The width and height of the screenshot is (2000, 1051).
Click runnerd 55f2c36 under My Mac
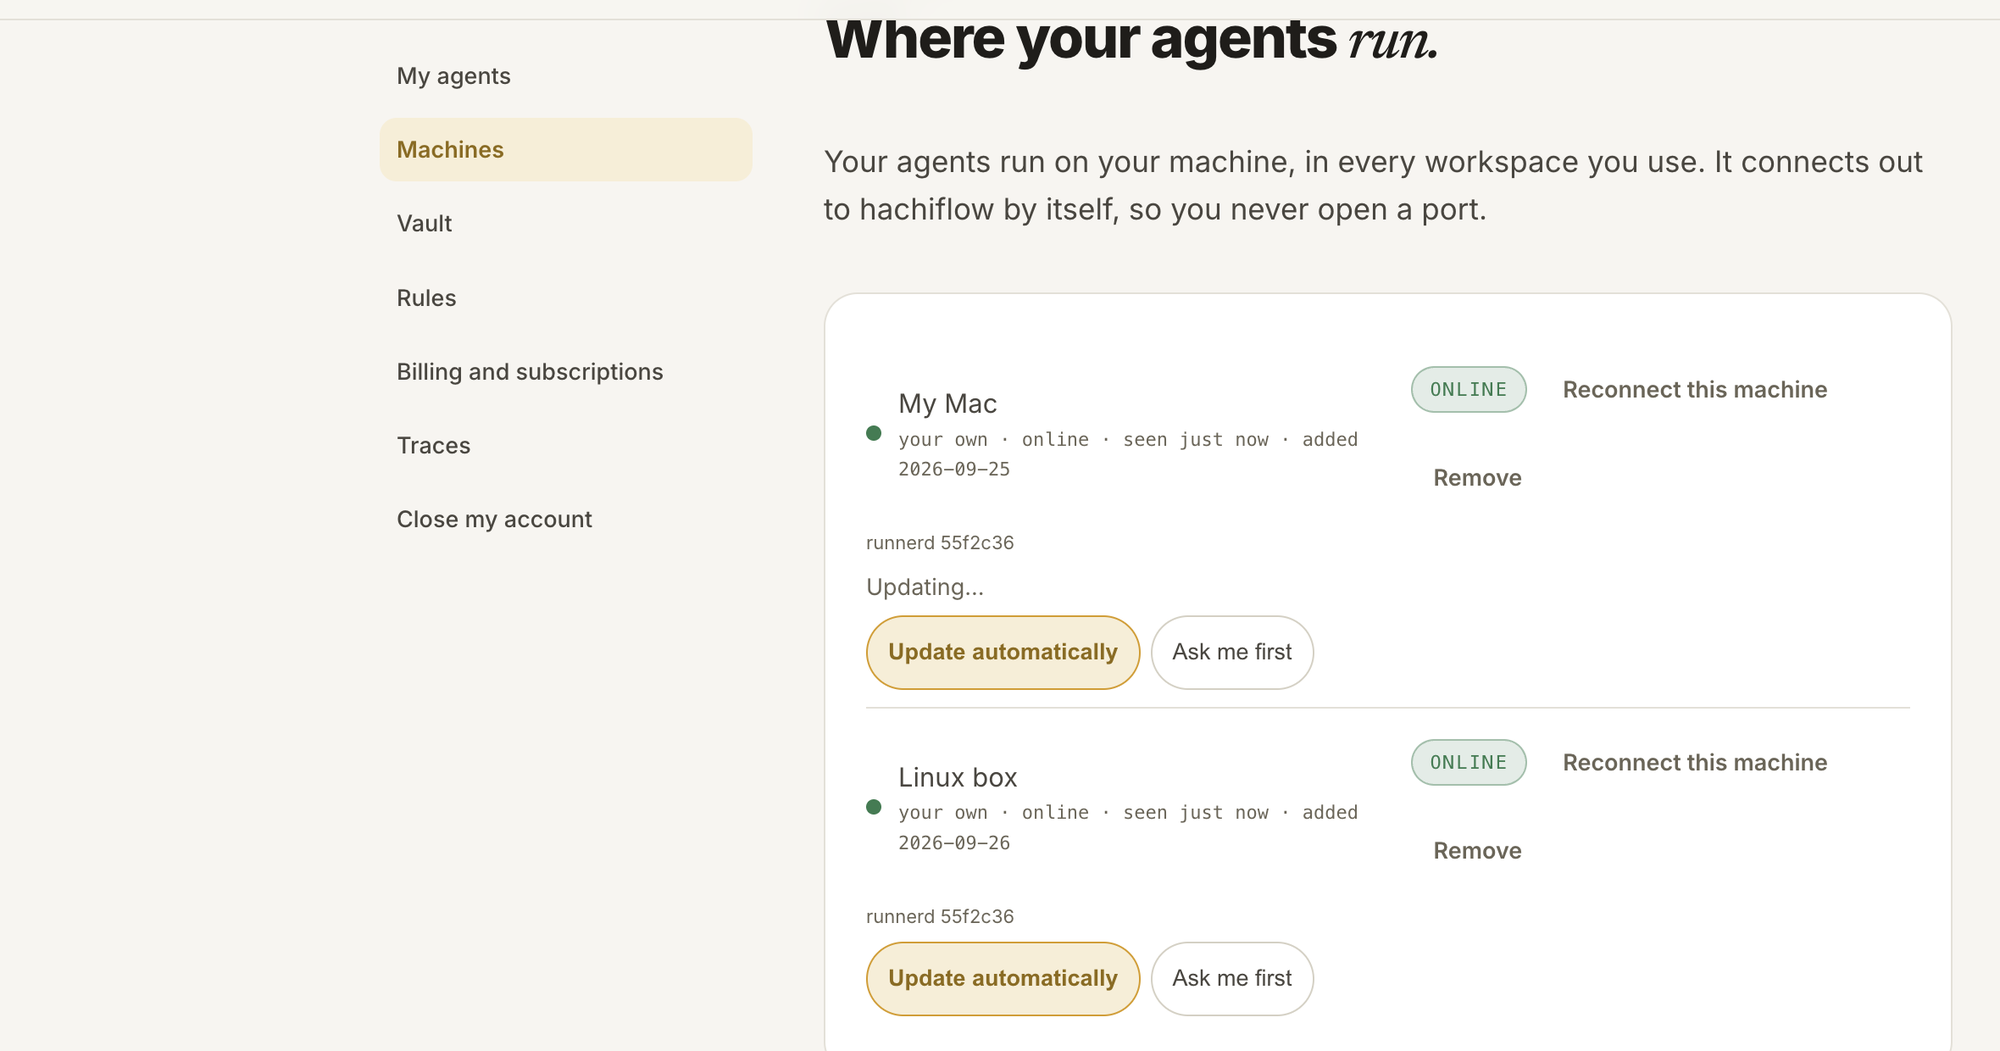940,543
